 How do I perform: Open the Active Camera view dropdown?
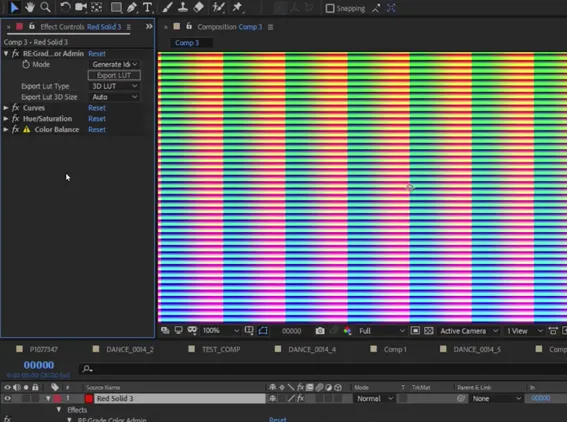(x=469, y=331)
